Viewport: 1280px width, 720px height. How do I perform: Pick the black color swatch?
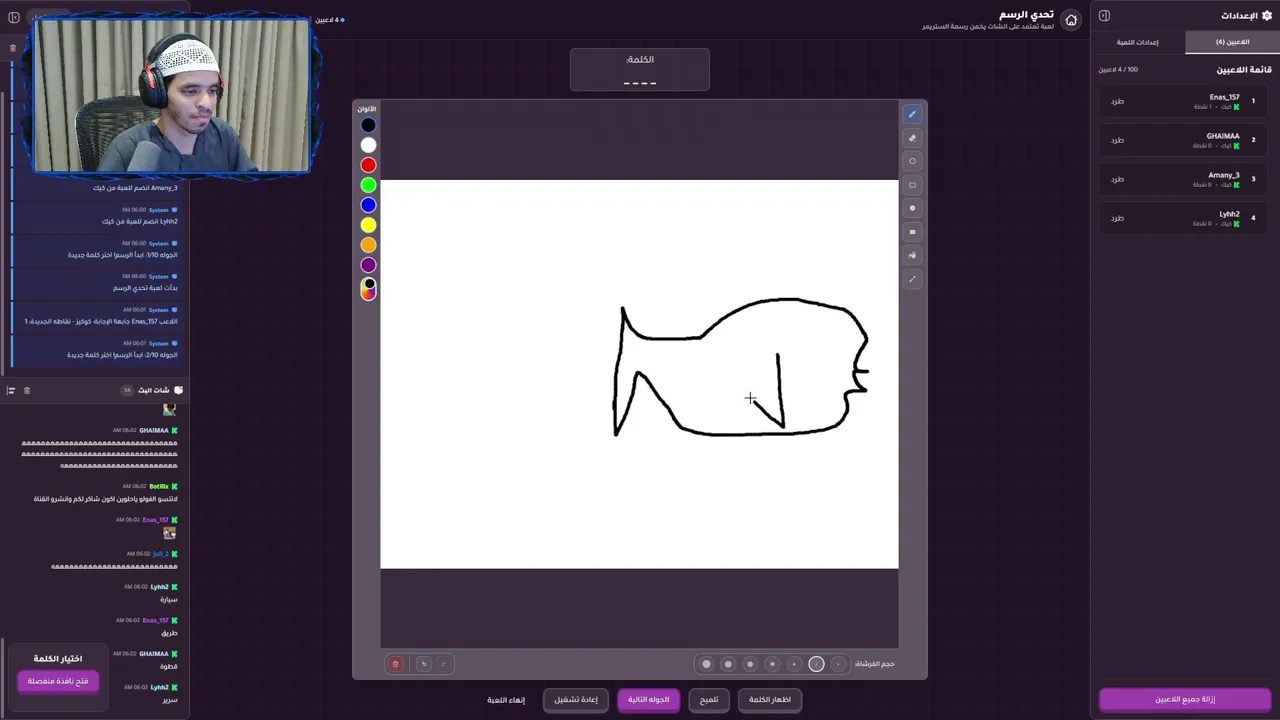click(x=368, y=125)
